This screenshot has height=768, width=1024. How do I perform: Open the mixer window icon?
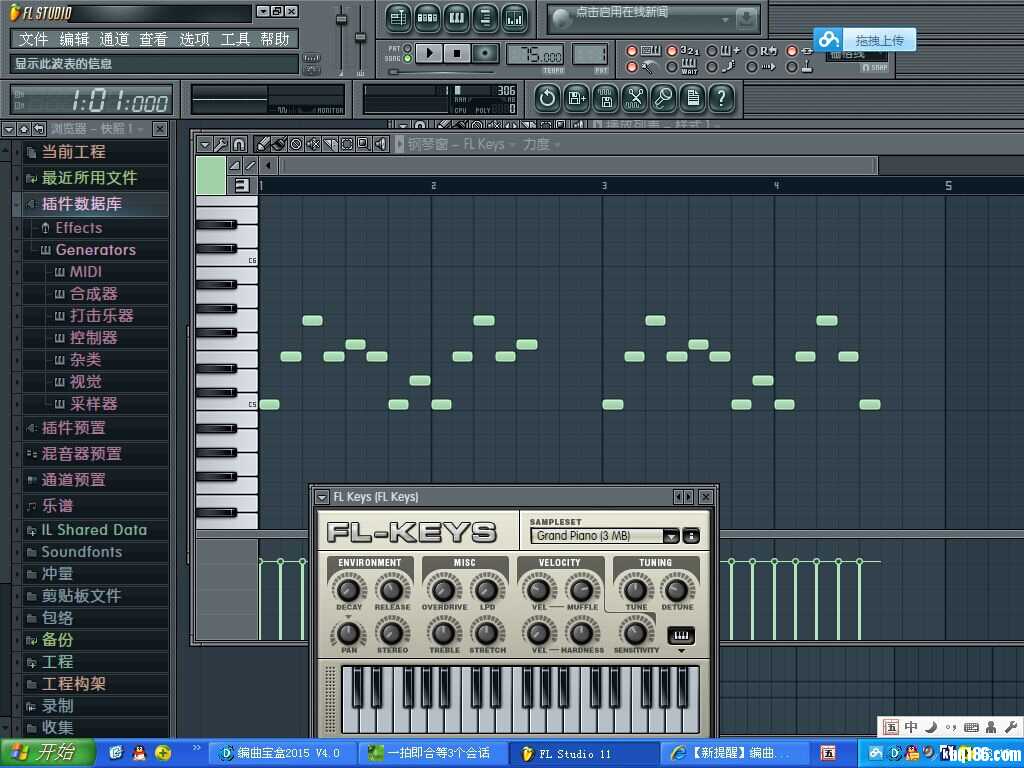point(515,17)
